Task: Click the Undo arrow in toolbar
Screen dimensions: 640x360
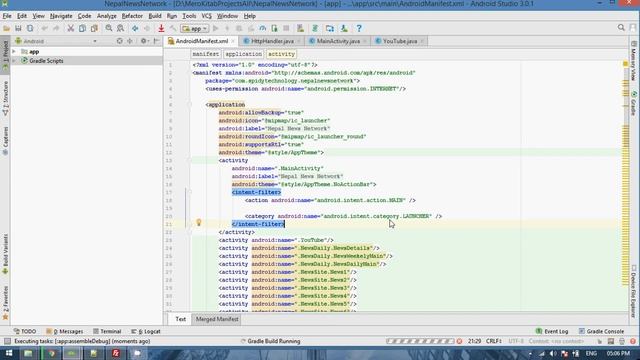Action: pos(44,28)
